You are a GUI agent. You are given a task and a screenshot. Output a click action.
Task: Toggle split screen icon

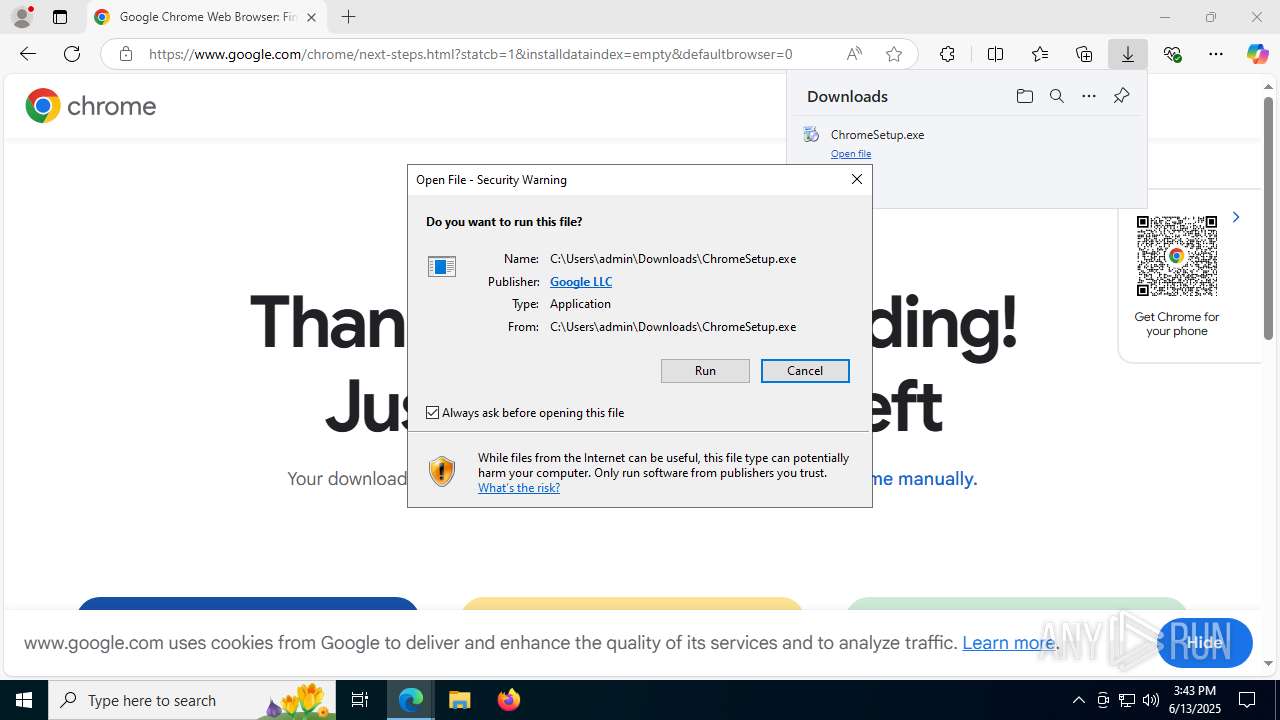pos(995,54)
